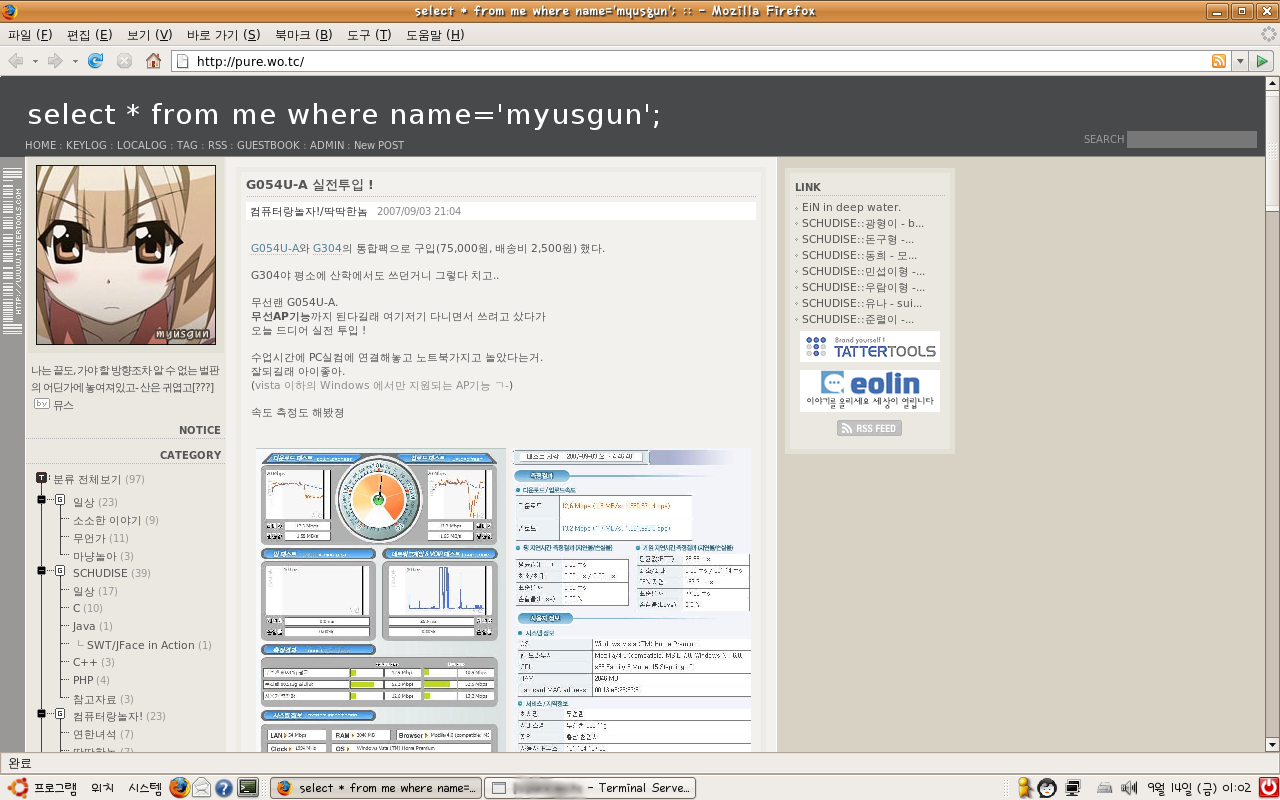Go forward with the Forward arrow button
Viewport: 1280px width, 800px height.
[x=55, y=61]
